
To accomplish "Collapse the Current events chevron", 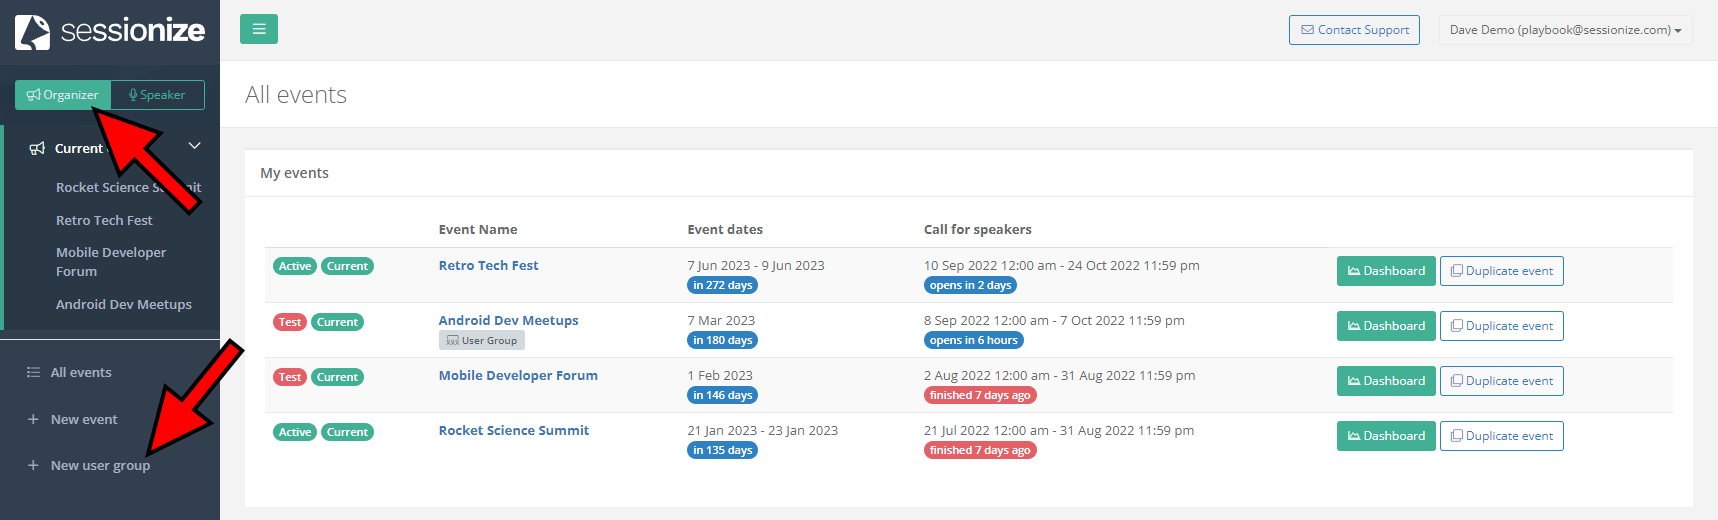I will click(x=195, y=146).
